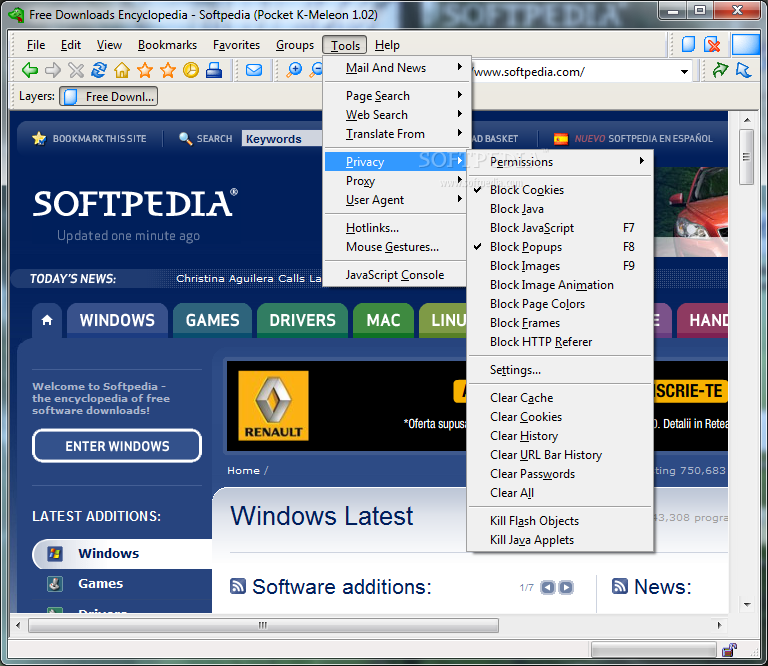Click the green Go arrow icon

(720, 70)
